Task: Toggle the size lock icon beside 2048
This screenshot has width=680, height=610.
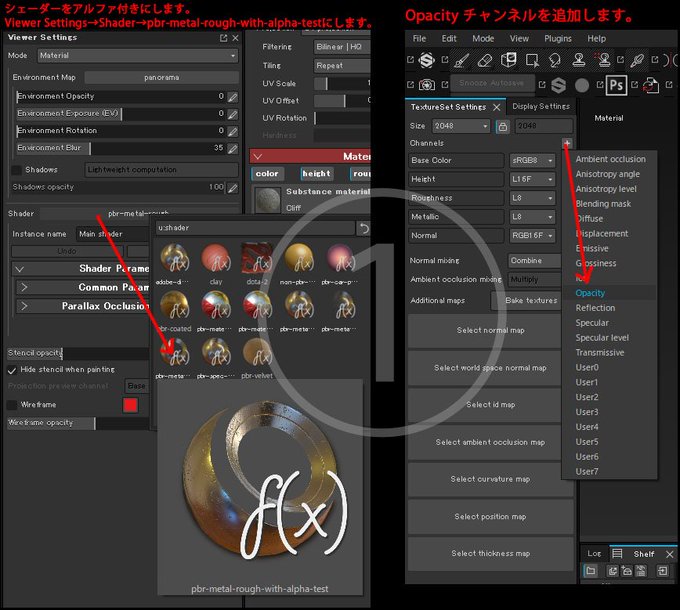Action: coord(503,127)
